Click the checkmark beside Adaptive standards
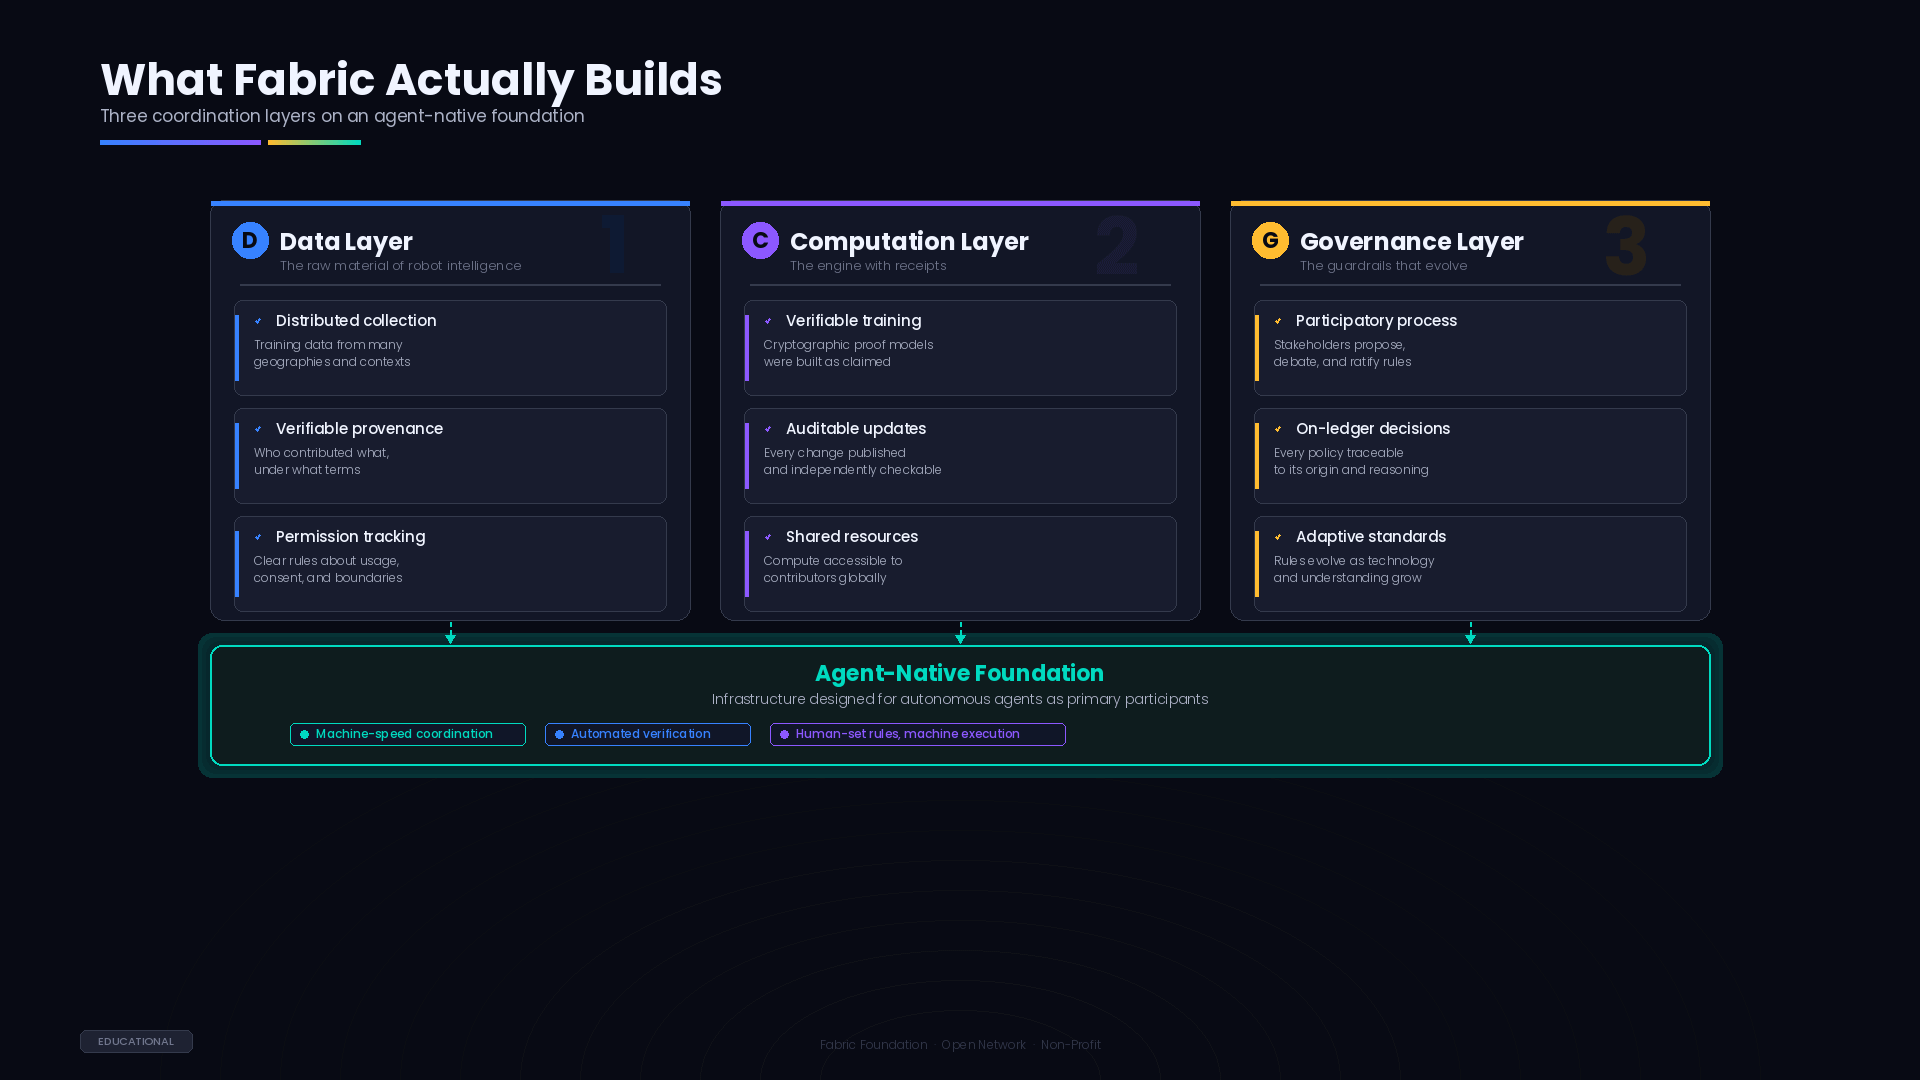This screenshot has width=1920, height=1080. click(x=1278, y=537)
